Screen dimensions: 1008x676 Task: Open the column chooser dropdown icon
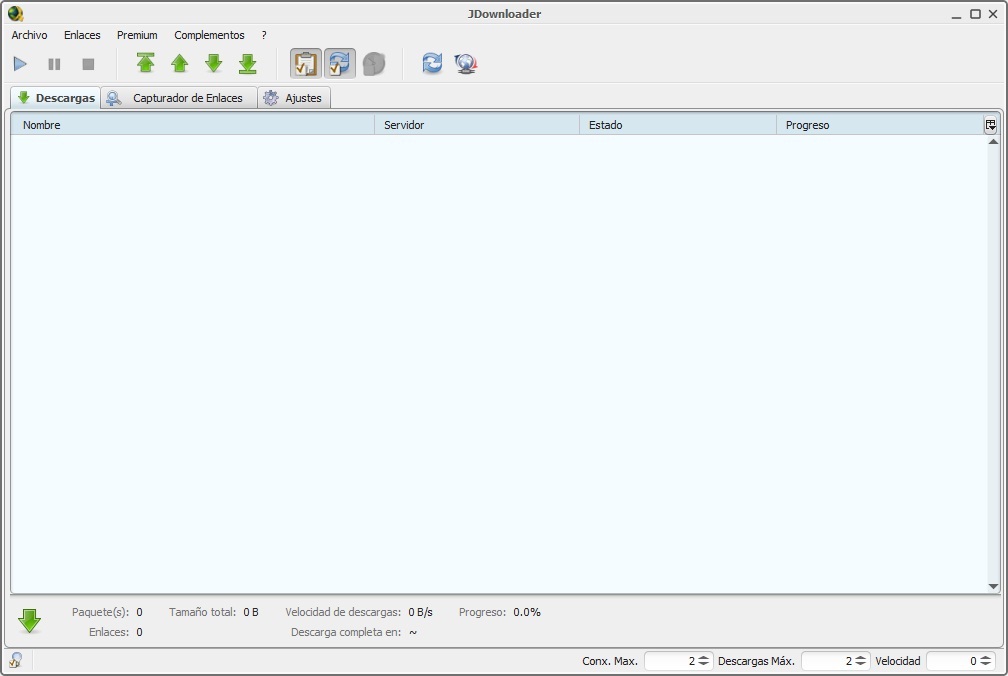(x=991, y=125)
